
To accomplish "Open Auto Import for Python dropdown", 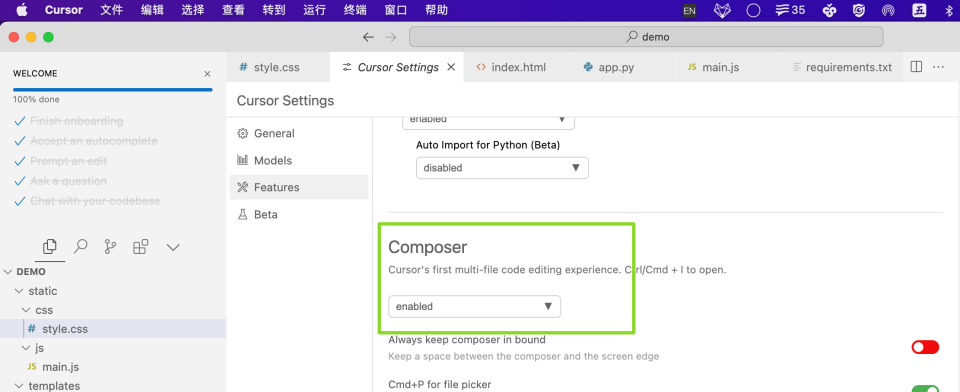I will coord(502,168).
